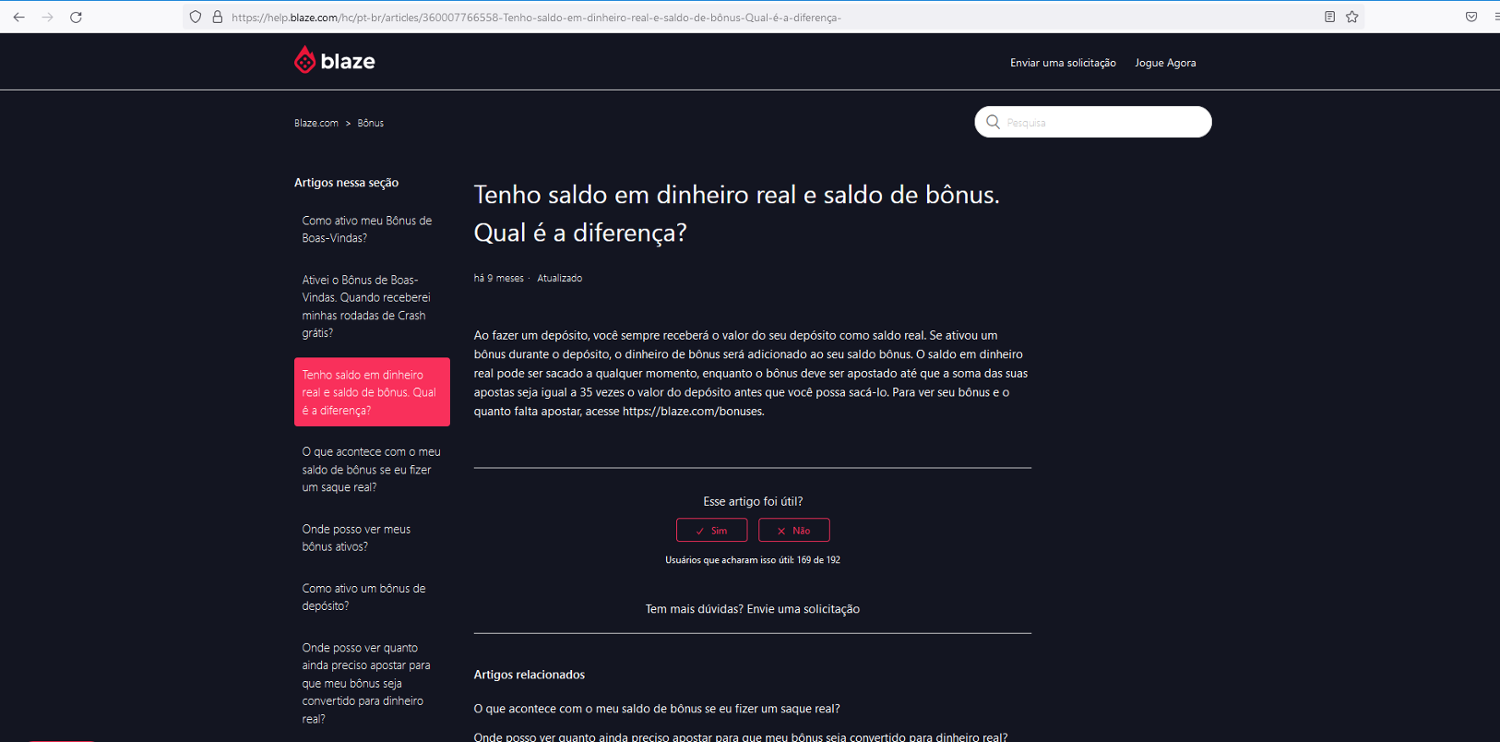This screenshot has height=742, width=1500.
Task: Click 'Envie uma solicitação' link below votes
Action: click(x=802, y=609)
